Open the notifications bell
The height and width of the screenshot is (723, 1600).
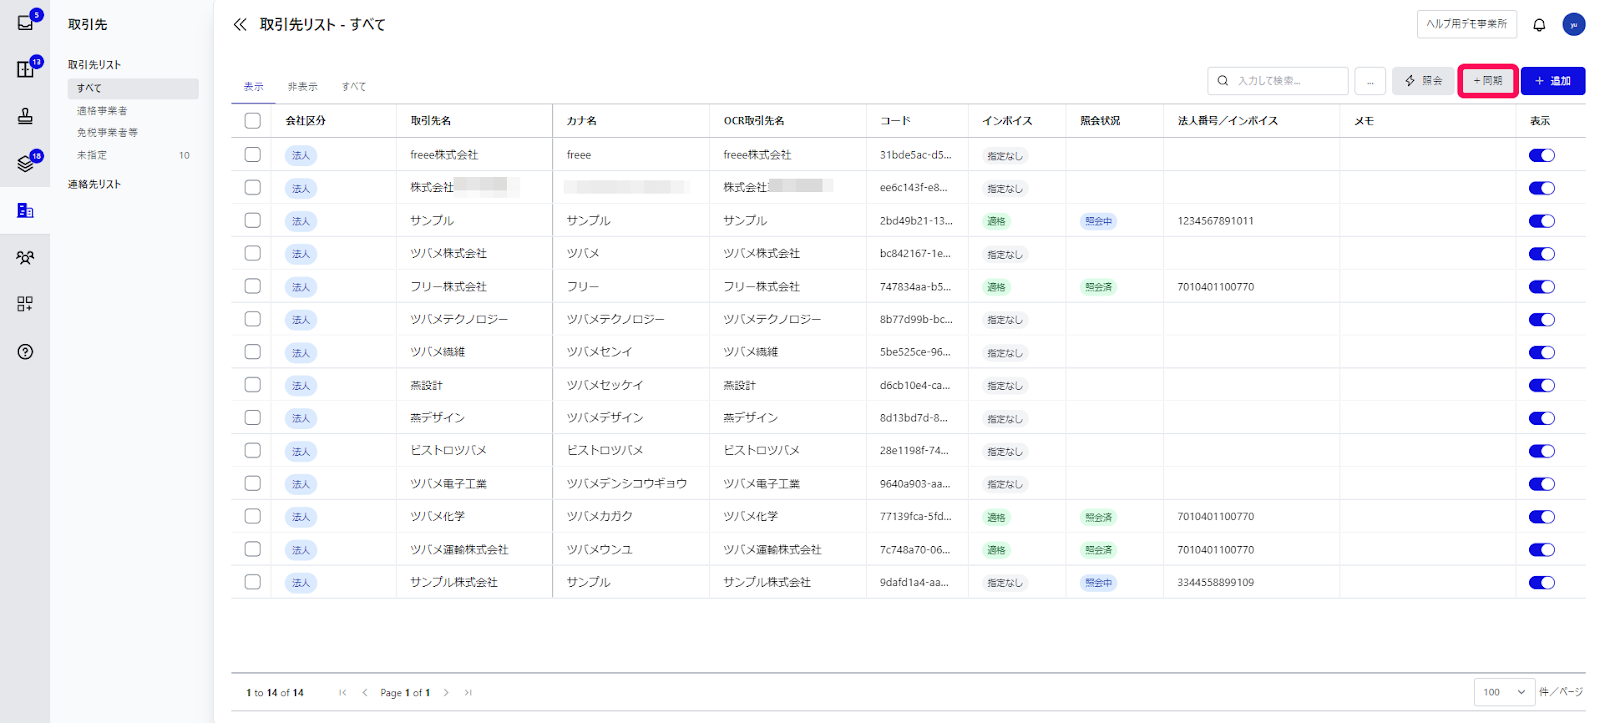1539,24
